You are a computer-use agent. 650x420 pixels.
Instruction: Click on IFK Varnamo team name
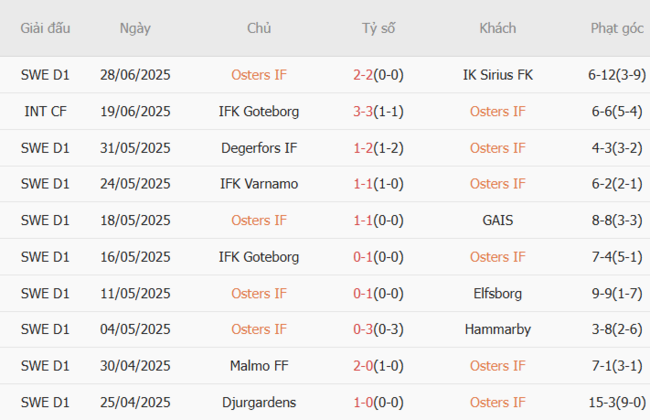(x=259, y=184)
